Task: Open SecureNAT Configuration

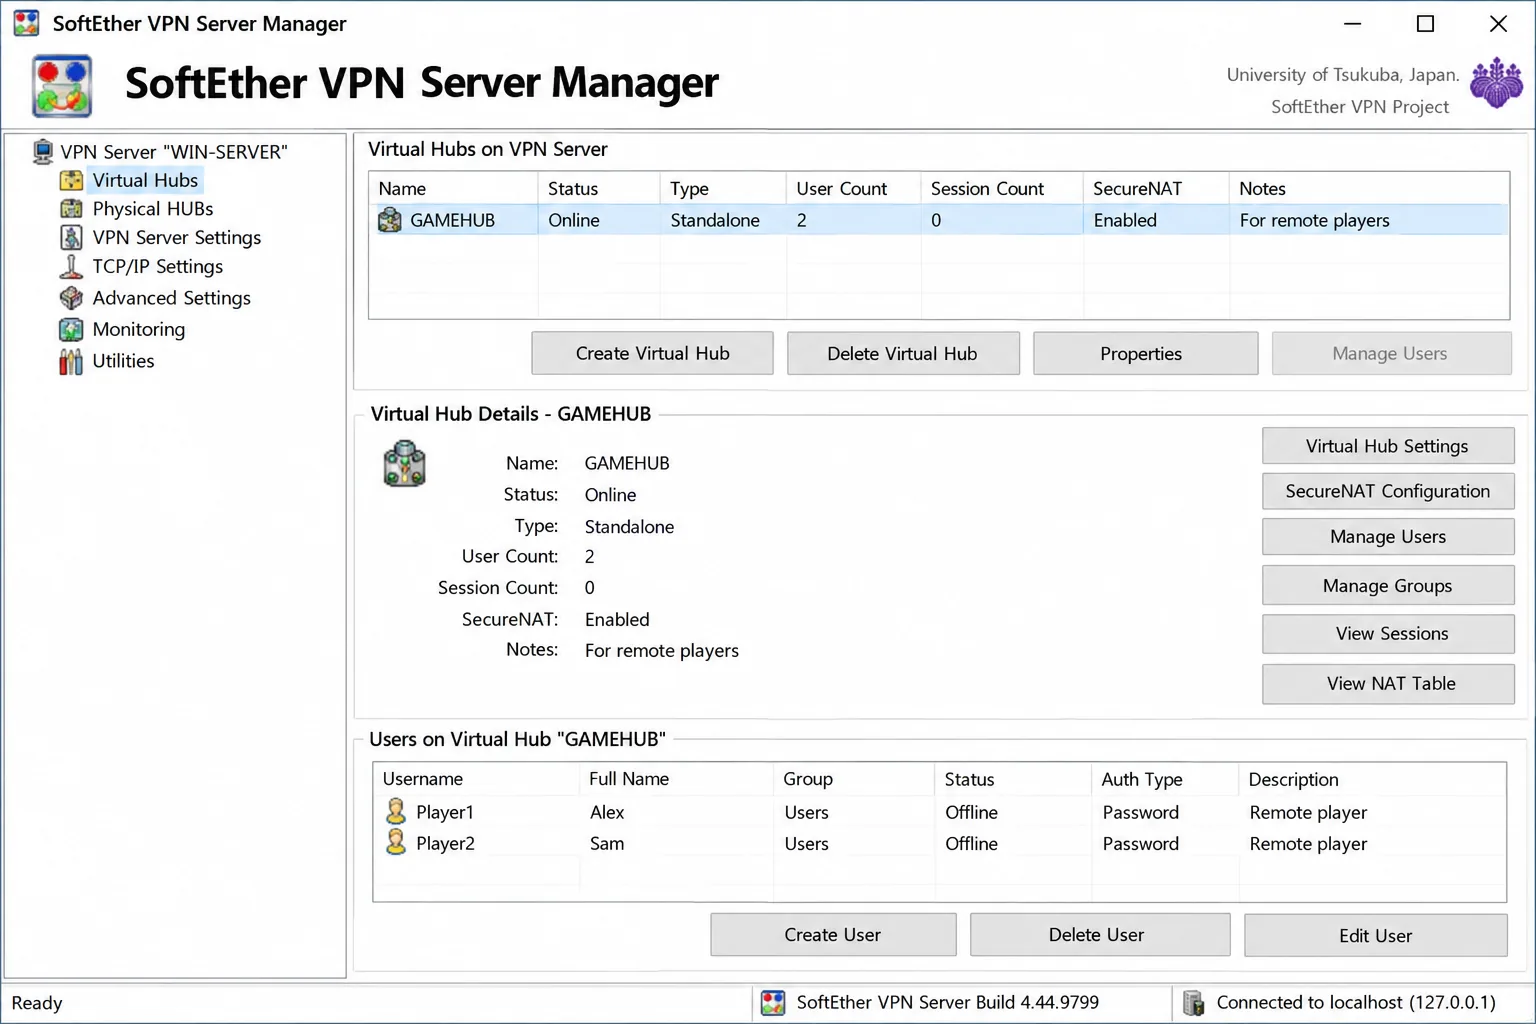Action: (1388, 491)
